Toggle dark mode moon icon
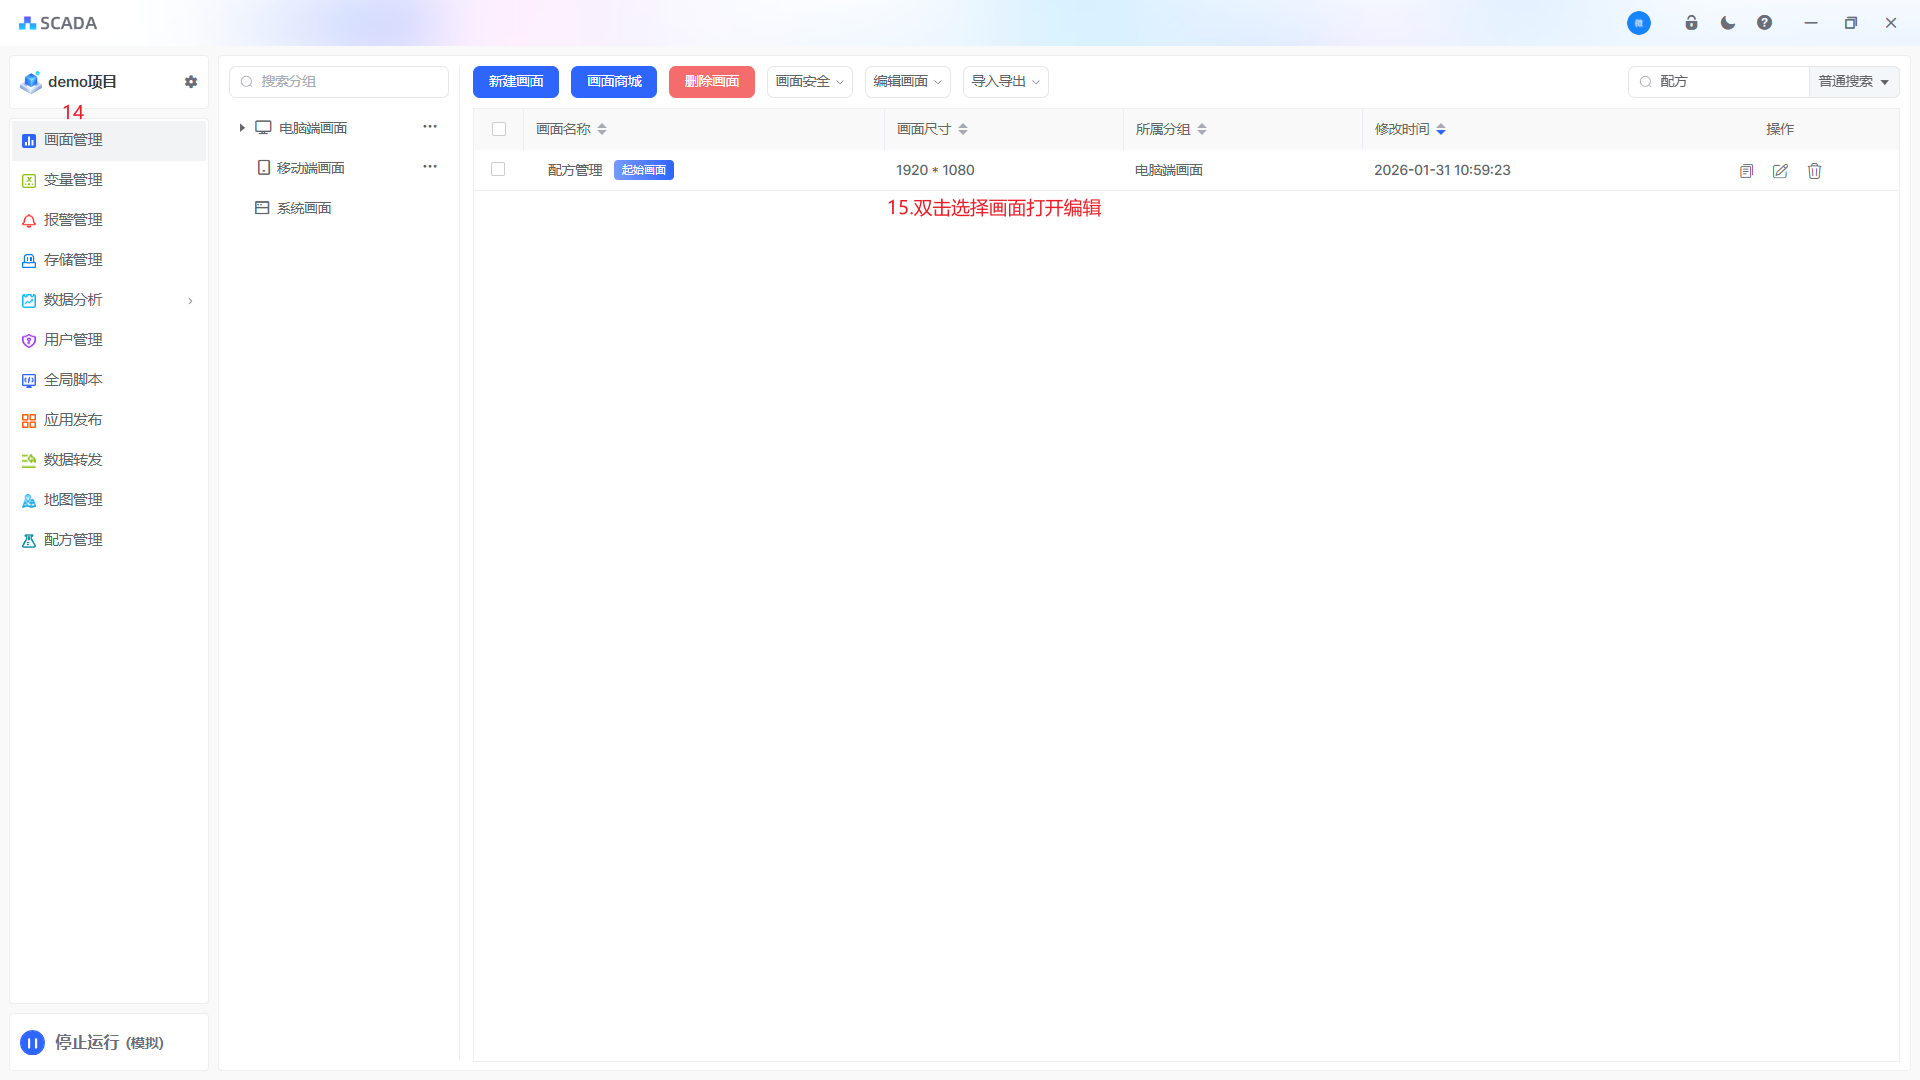The height and width of the screenshot is (1080, 1920). click(1728, 23)
